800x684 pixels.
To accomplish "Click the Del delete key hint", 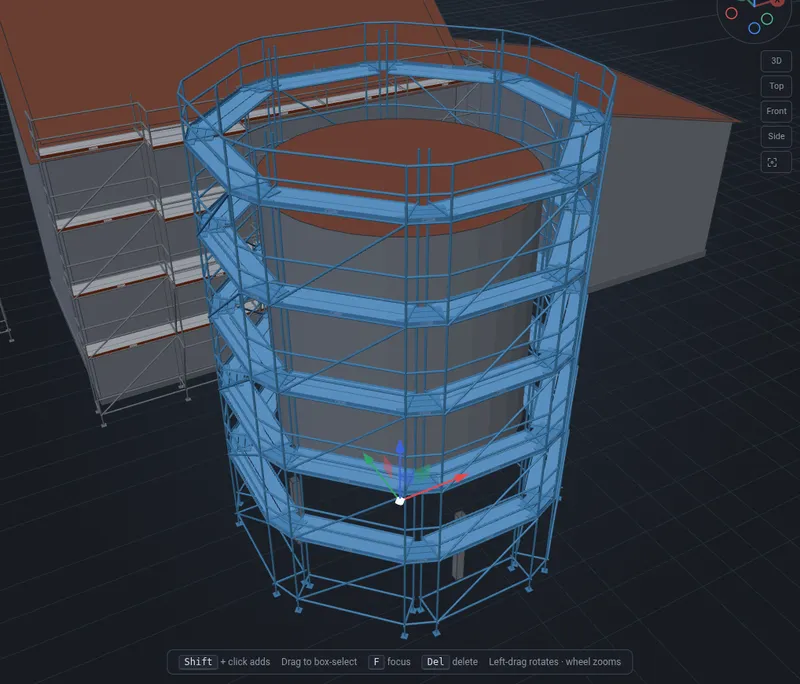I will (435, 662).
